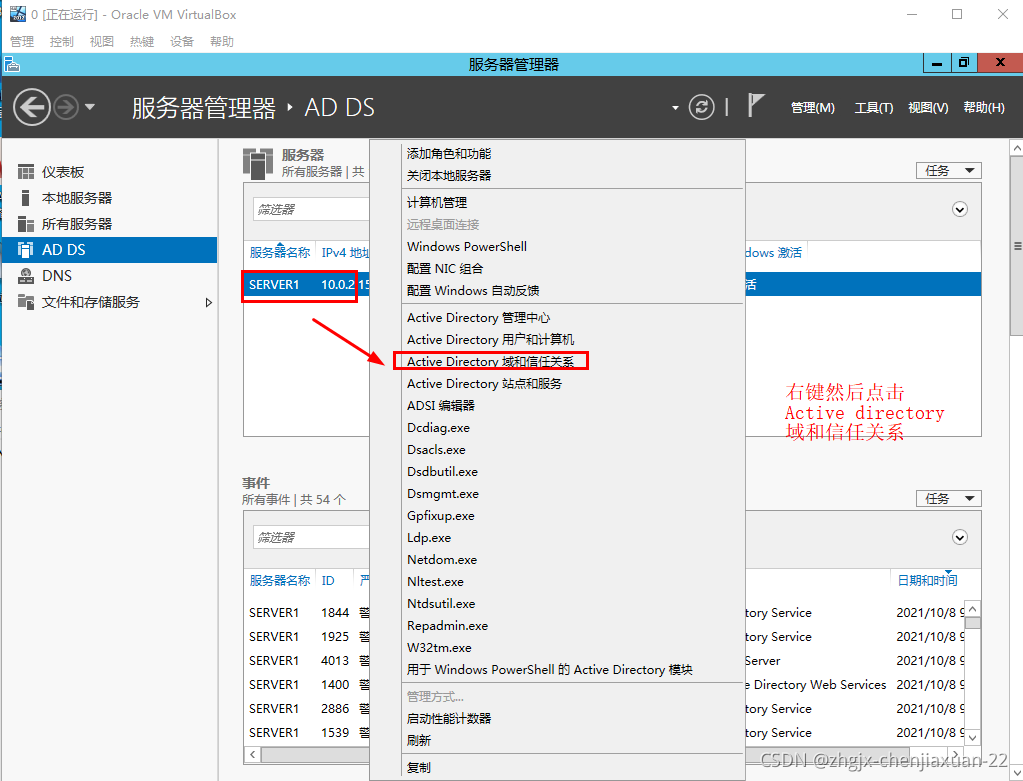Select 本地服务器 in the sidebar
1023x781 pixels.
point(110,198)
